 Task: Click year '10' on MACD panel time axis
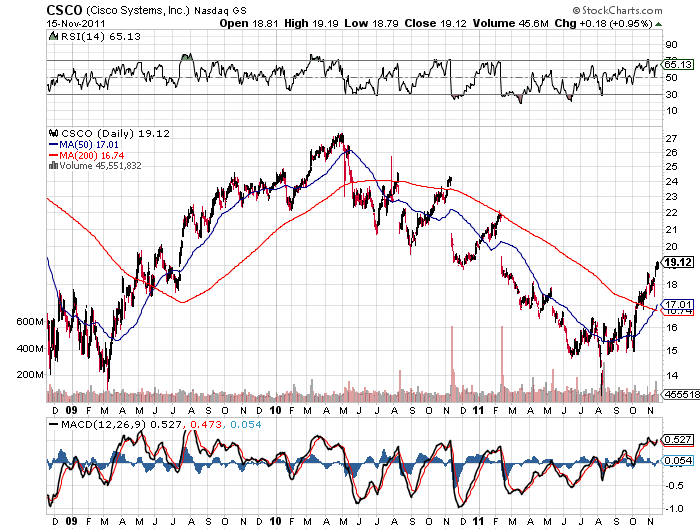point(275,521)
